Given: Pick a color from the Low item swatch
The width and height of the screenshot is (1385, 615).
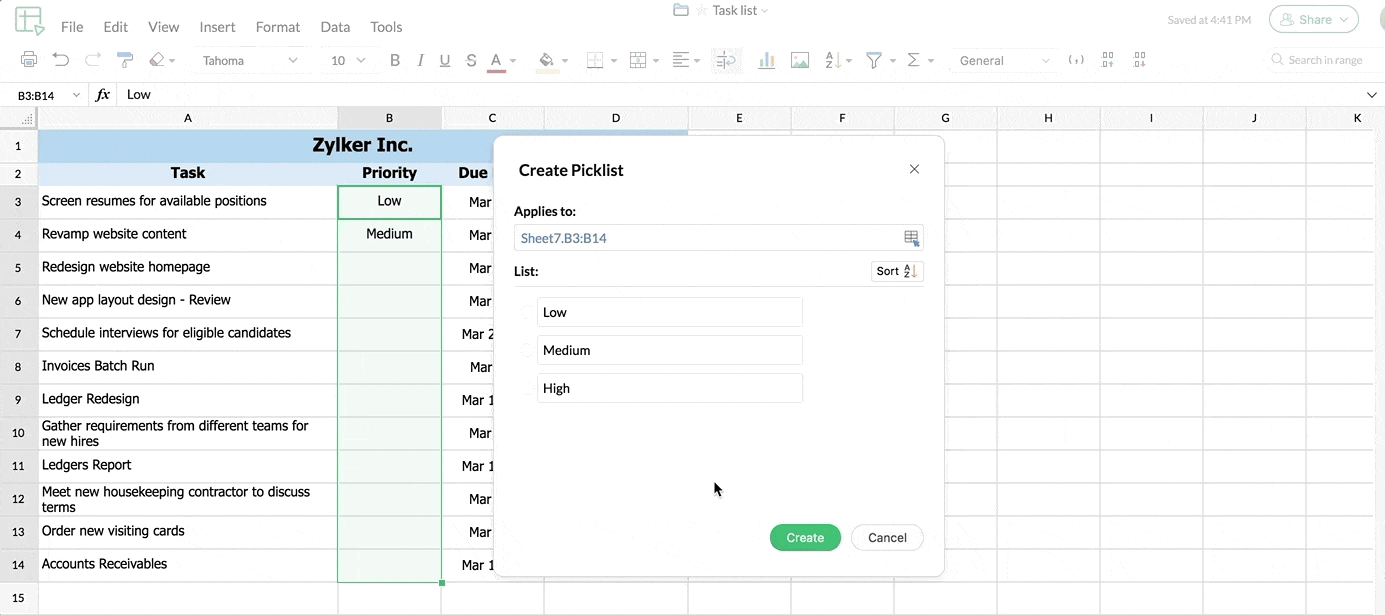Looking at the screenshot, I should (x=526, y=312).
